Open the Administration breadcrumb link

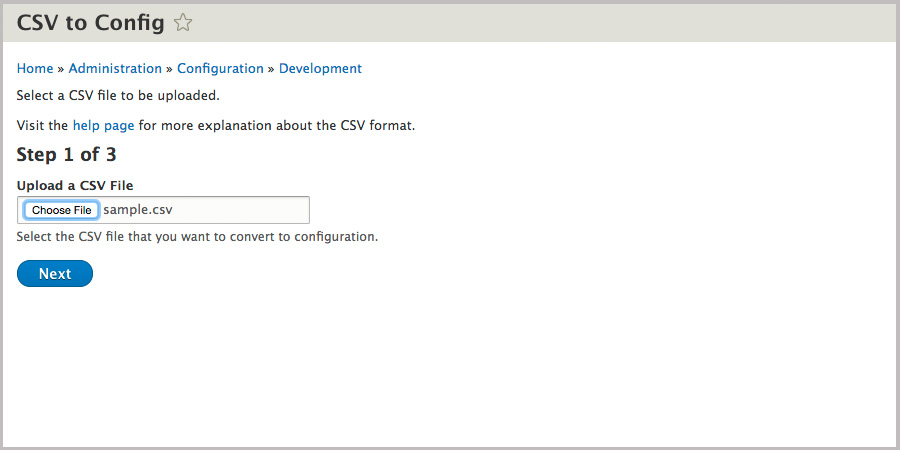[115, 69]
